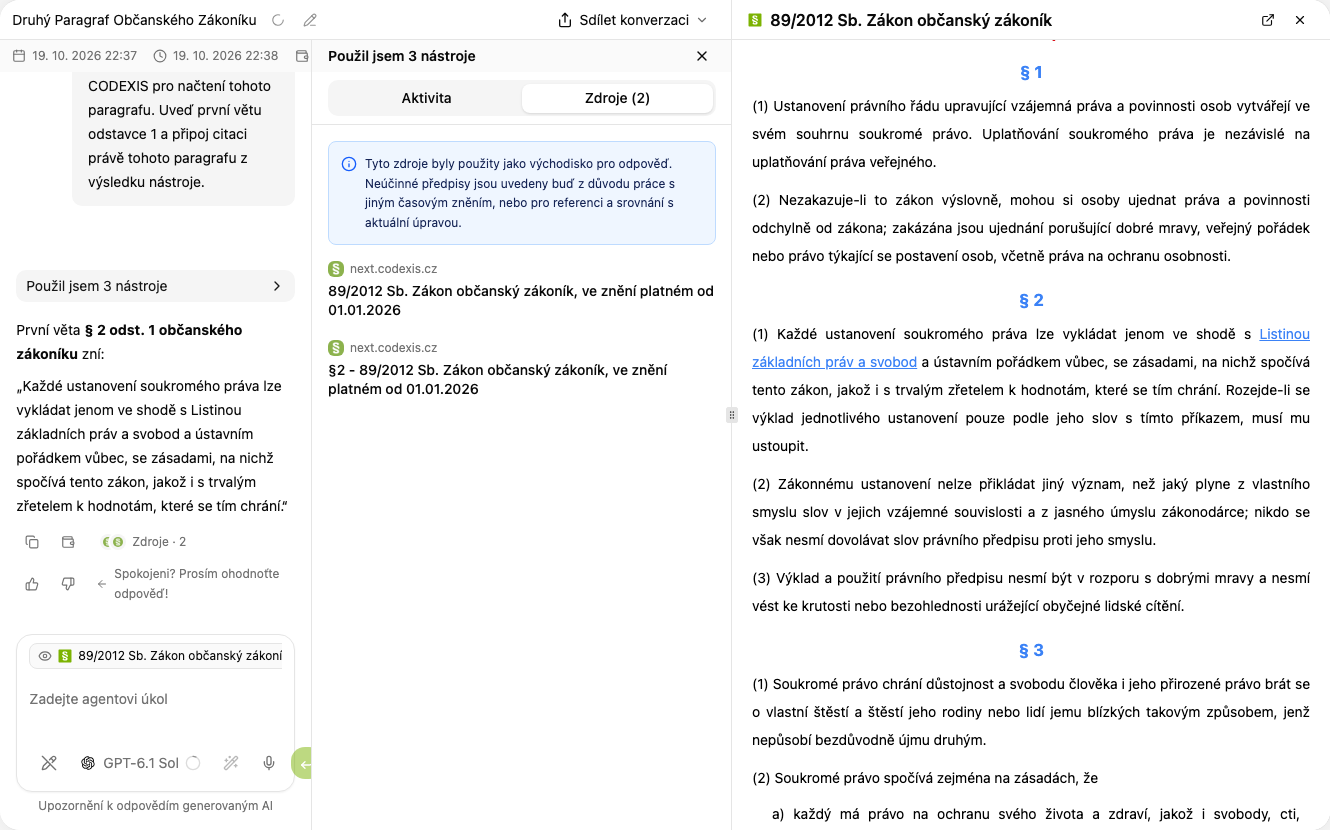The height and width of the screenshot is (830, 1330).
Task: Focus the Zadejte agentovi úkol input field
Action: click(x=155, y=699)
